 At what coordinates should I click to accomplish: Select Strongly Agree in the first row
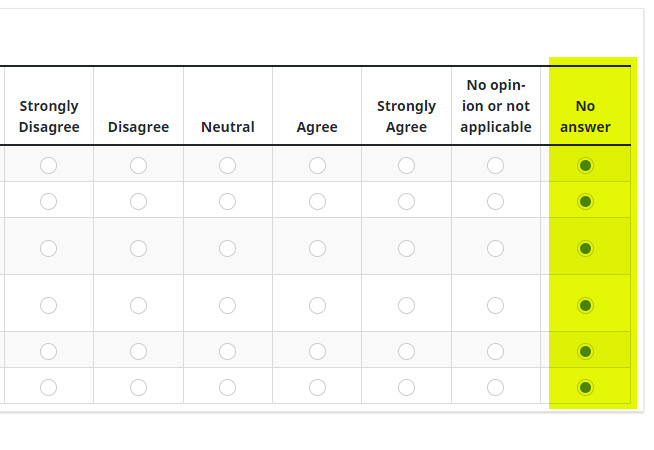(406, 165)
